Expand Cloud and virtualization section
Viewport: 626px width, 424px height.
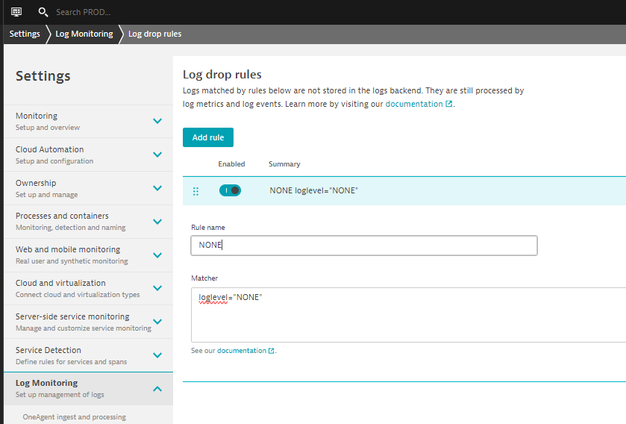point(157,288)
